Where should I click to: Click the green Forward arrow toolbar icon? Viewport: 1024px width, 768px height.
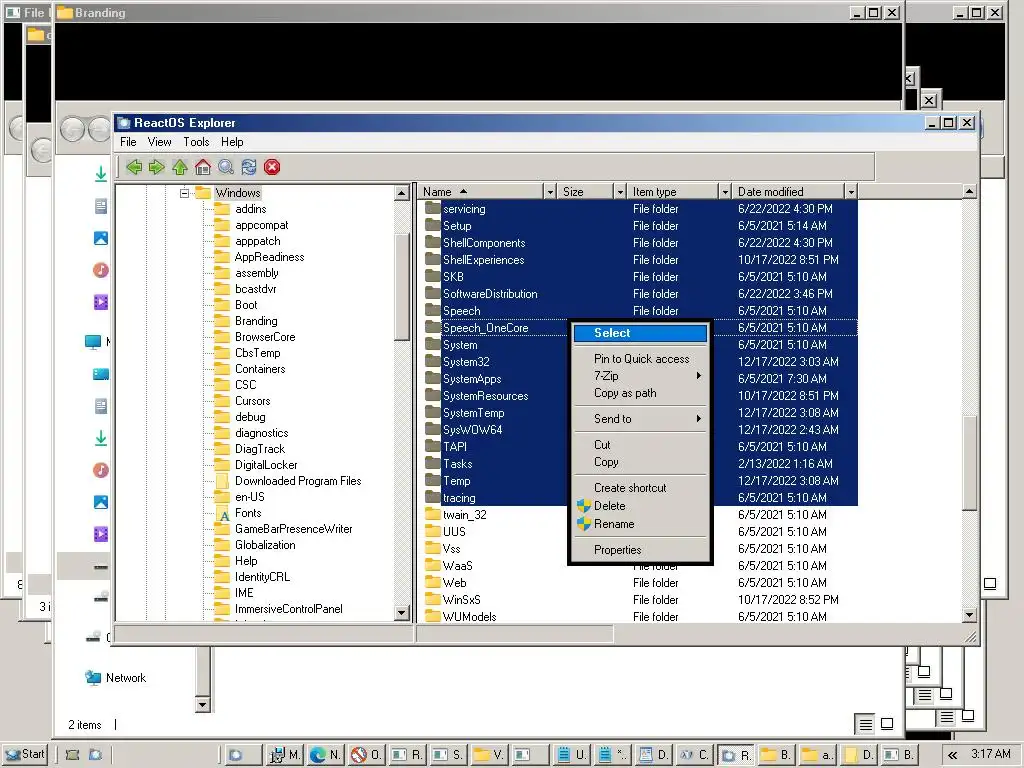pos(157,167)
